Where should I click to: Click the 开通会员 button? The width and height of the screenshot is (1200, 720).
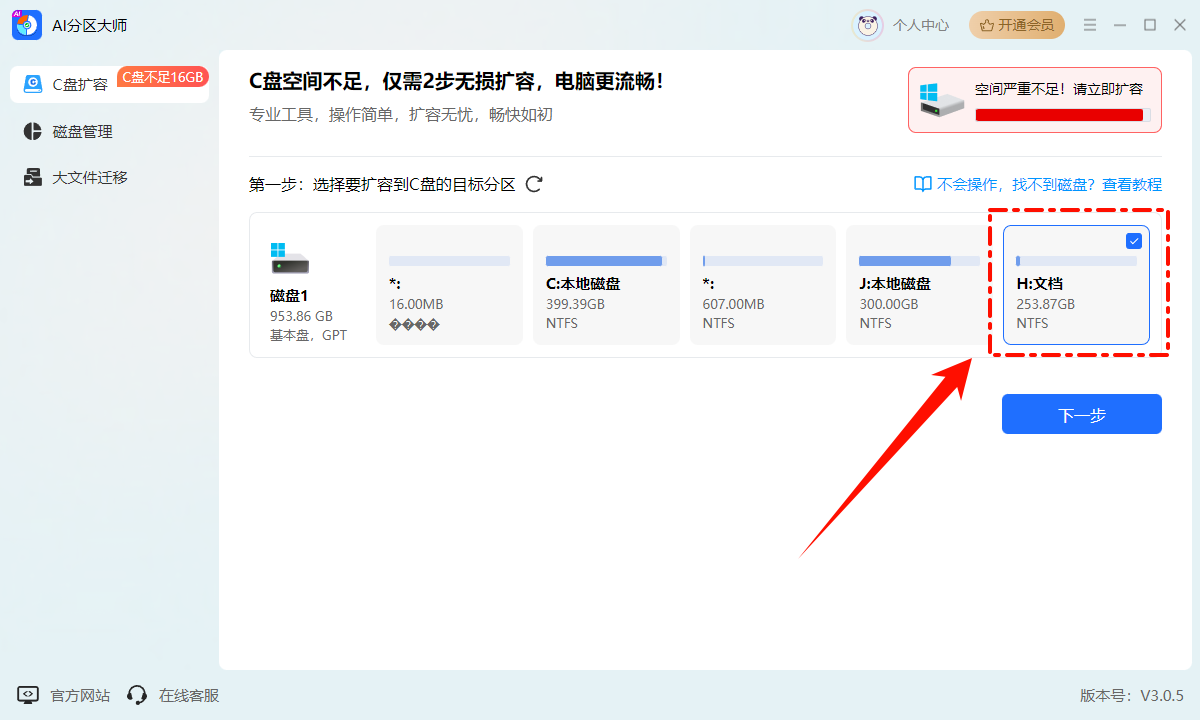[1016, 25]
